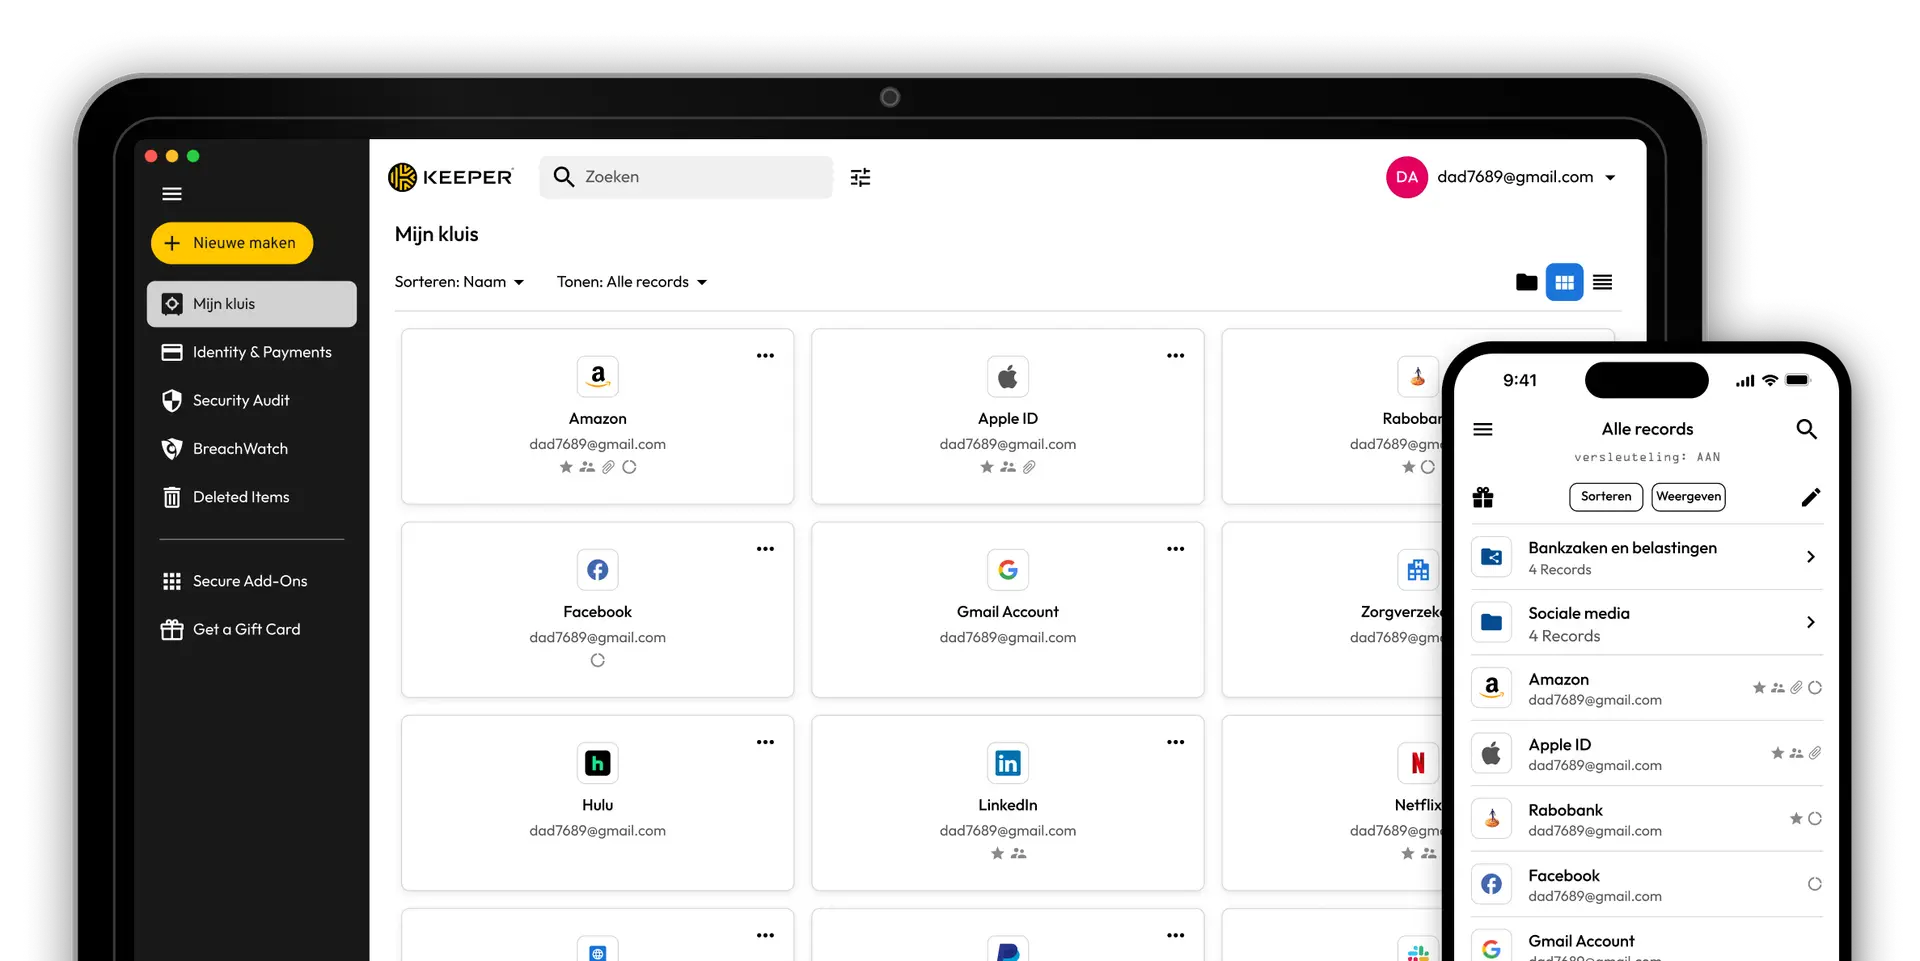Open more options on Hulu card
The image size is (1920, 961).
coord(765,742)
